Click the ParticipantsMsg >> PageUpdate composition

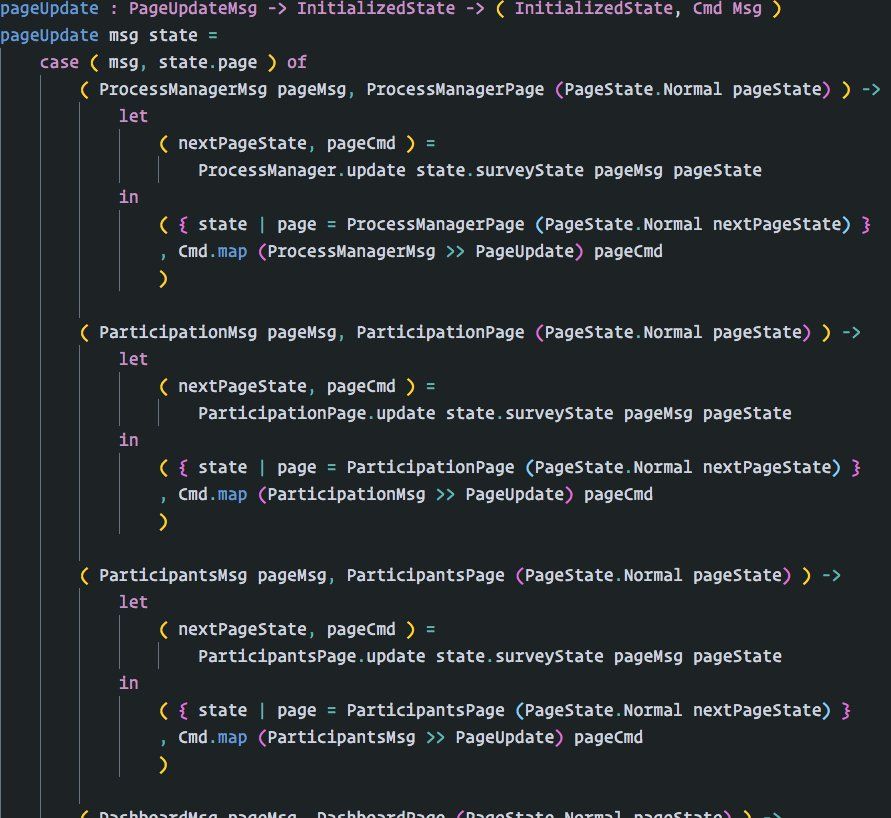coord(410,738)
